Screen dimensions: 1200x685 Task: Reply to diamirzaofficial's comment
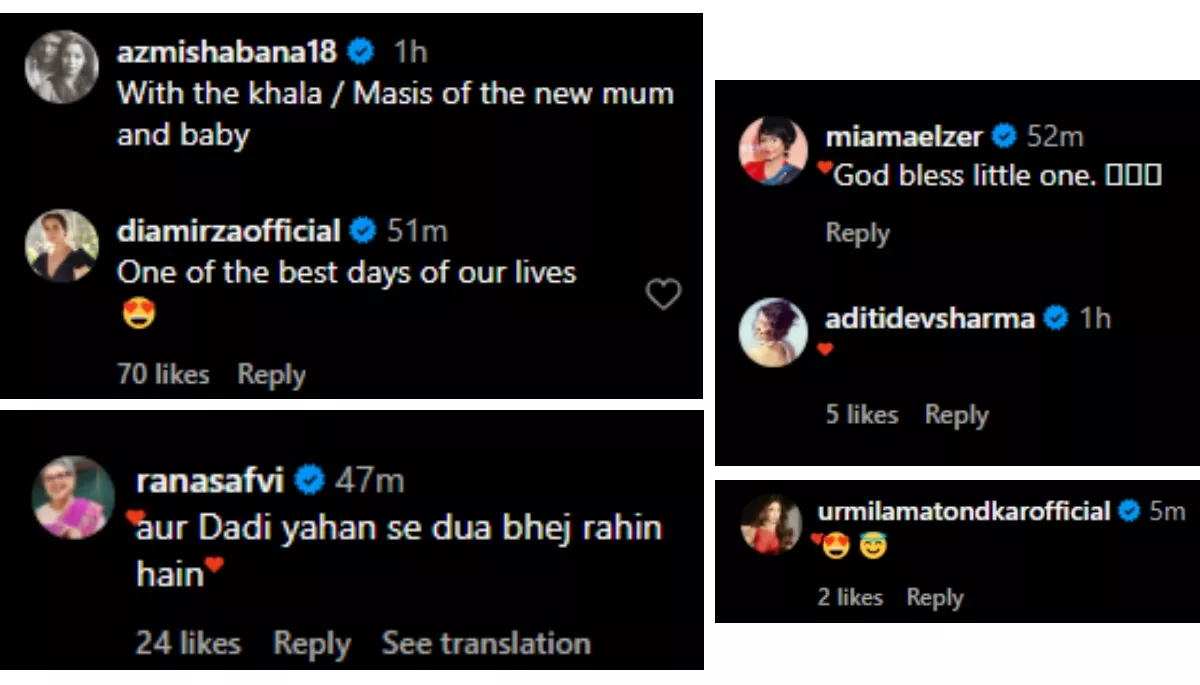point(271,375)
